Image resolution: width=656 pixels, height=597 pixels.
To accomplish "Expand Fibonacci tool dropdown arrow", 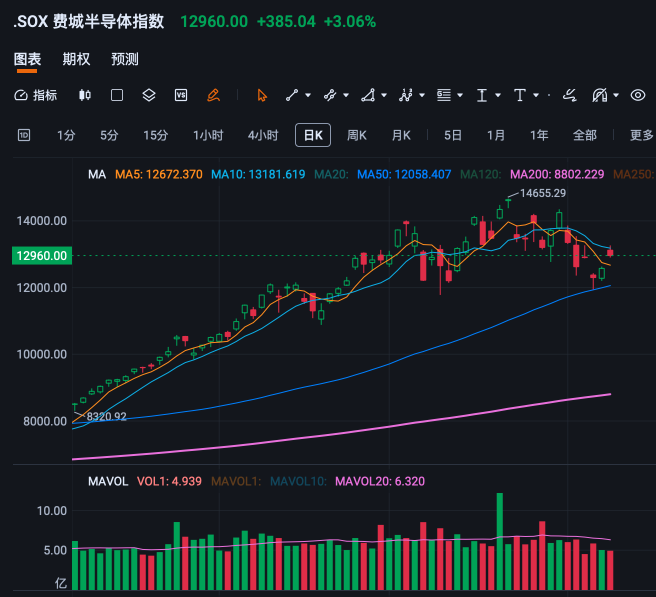I will coord(460,95).
